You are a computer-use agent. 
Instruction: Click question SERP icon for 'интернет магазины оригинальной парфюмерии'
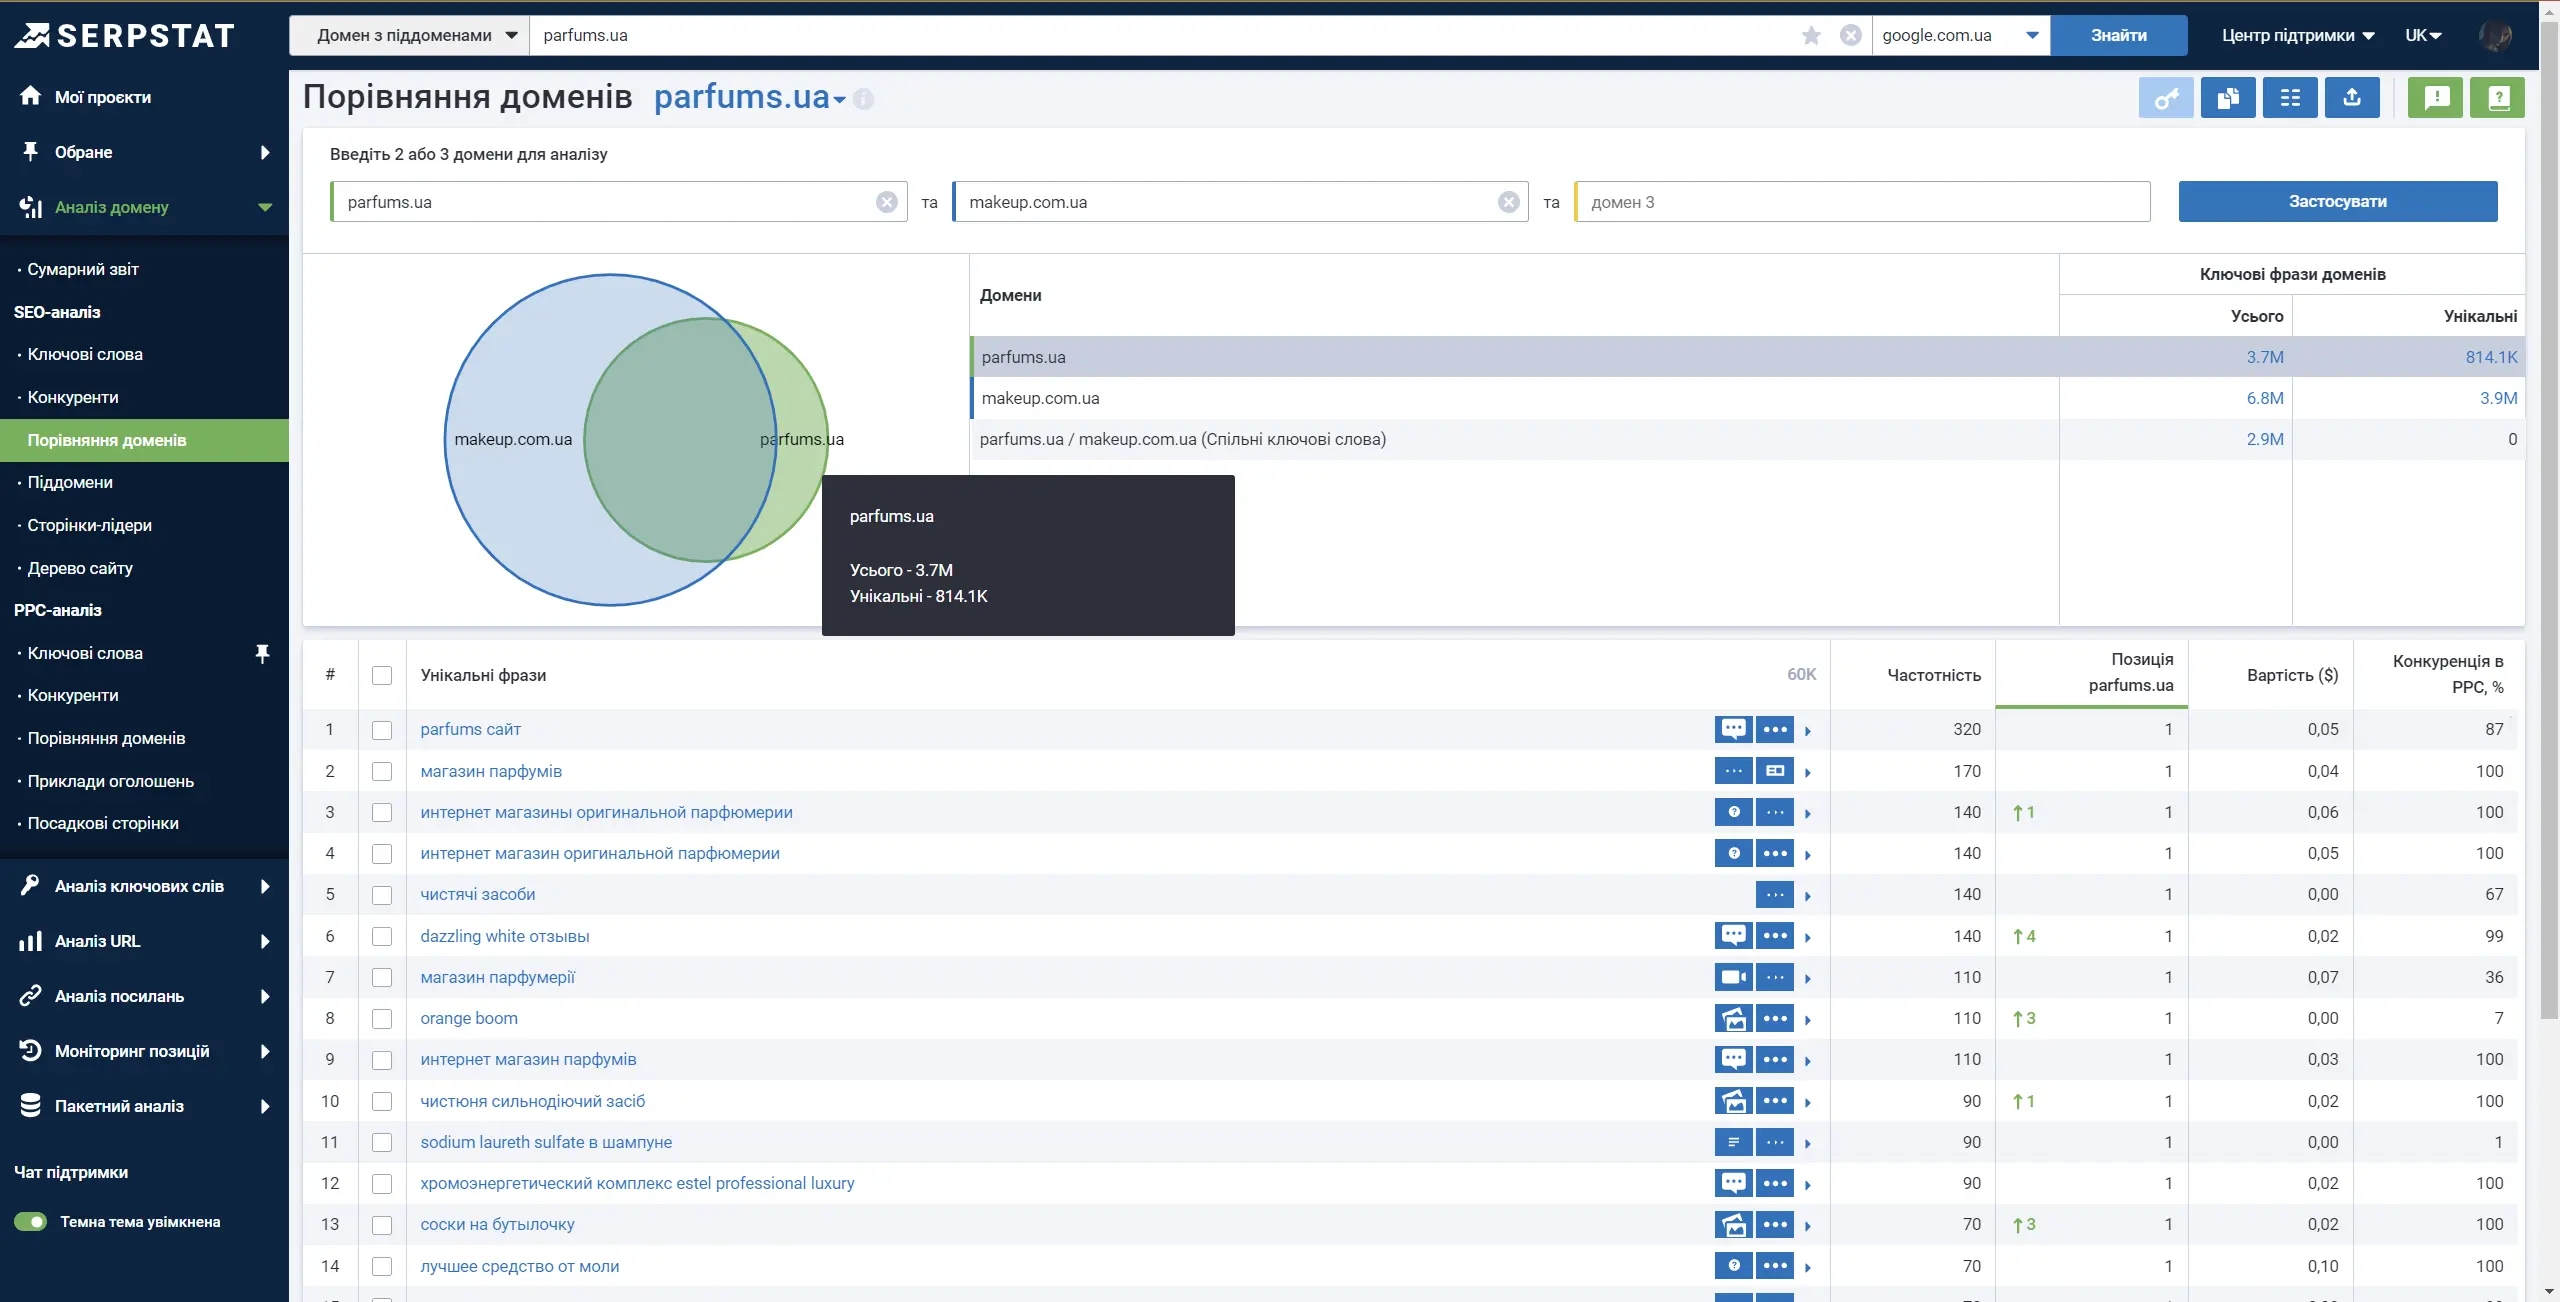tap(1733, 812)
